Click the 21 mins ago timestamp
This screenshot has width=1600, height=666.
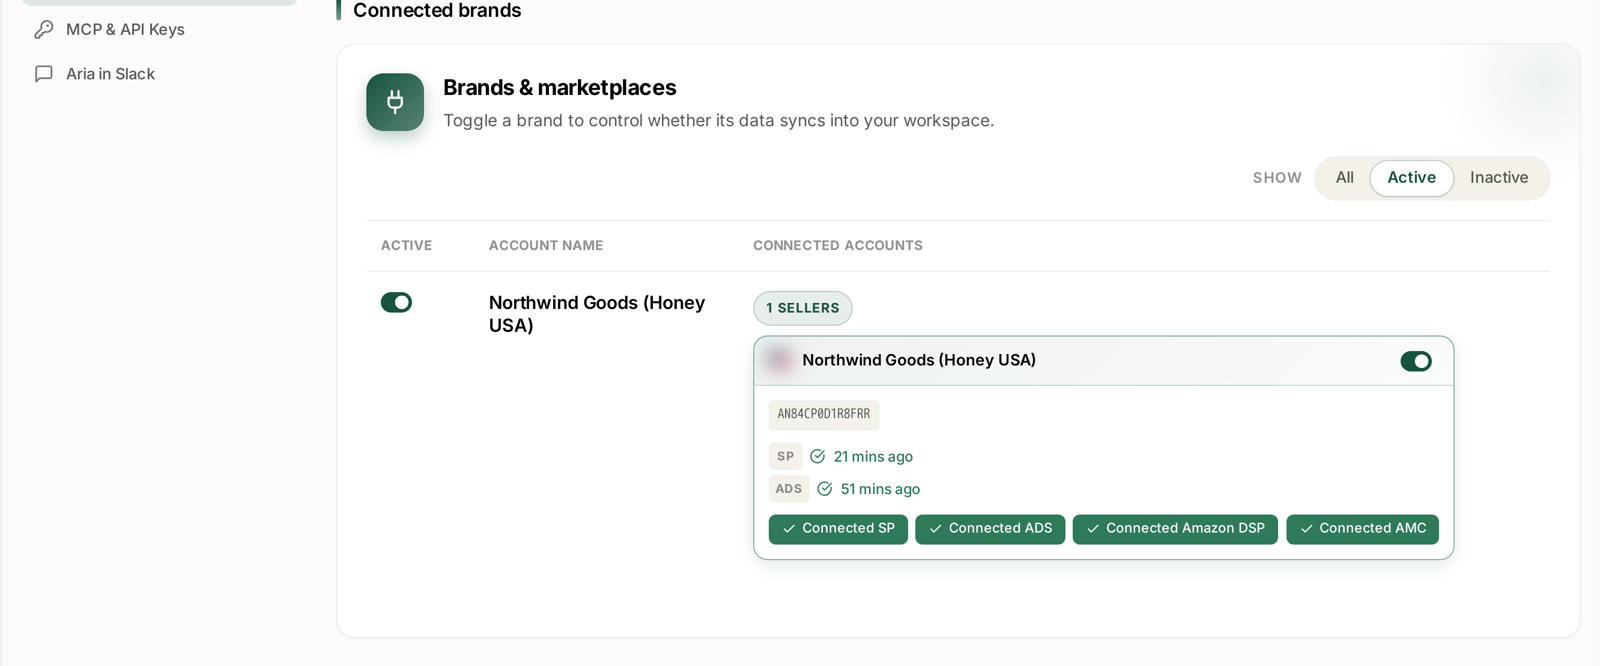(873, 457)
